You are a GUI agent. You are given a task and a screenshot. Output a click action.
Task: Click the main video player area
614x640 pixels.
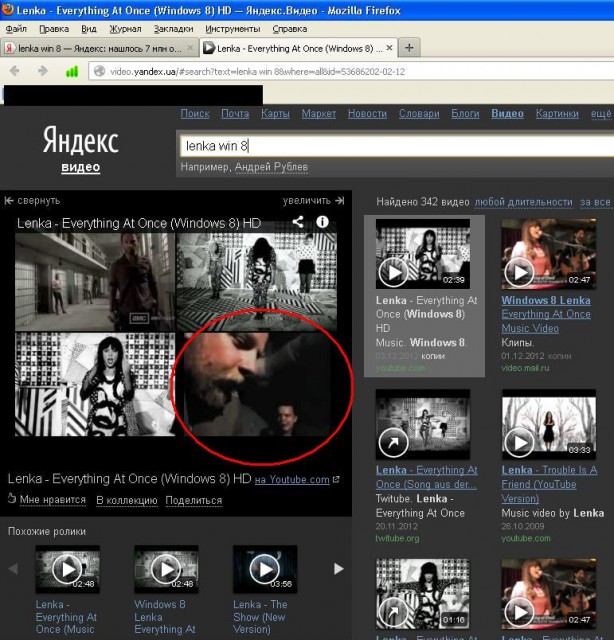176,335
